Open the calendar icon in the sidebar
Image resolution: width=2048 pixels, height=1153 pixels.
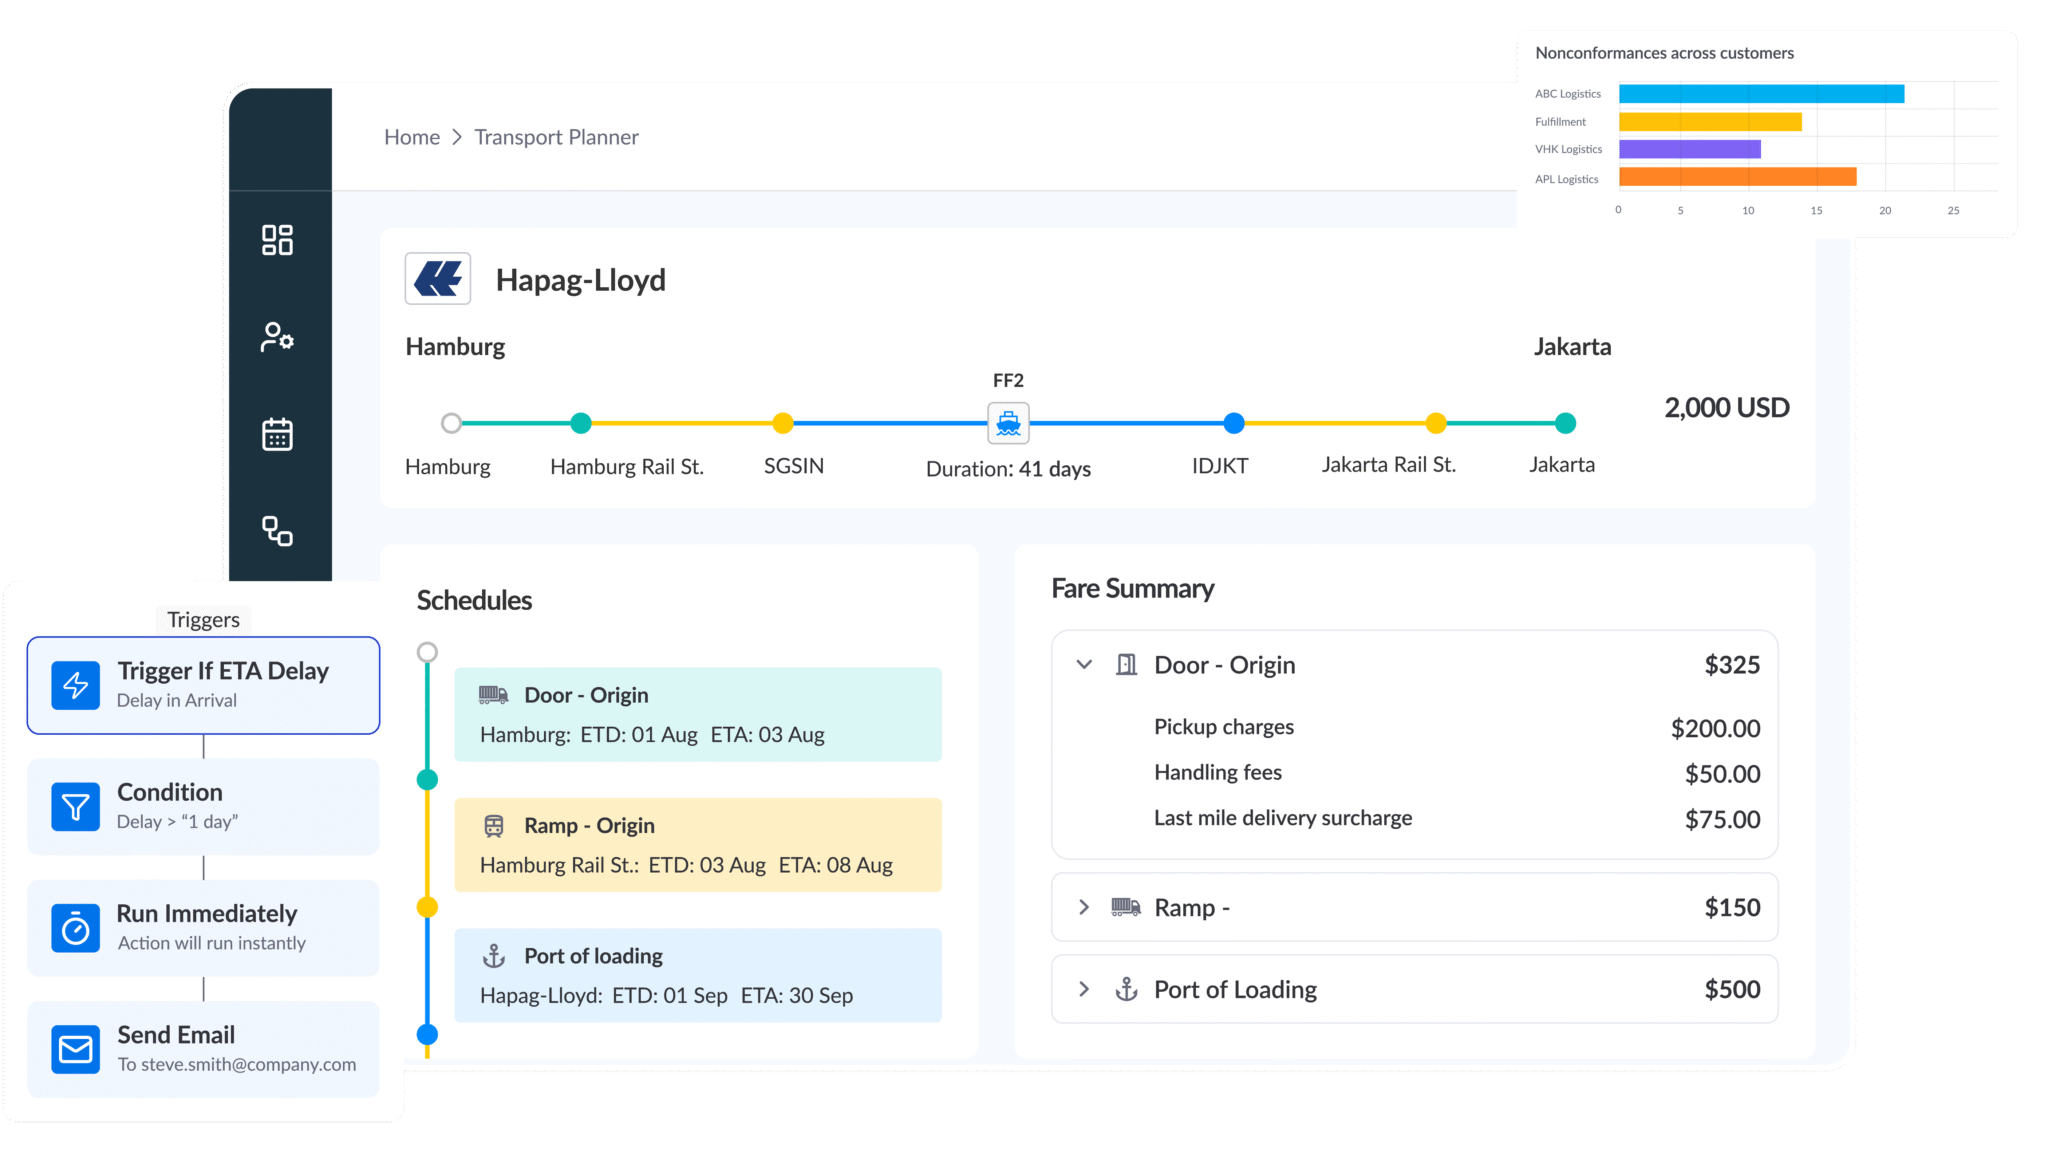278,433
